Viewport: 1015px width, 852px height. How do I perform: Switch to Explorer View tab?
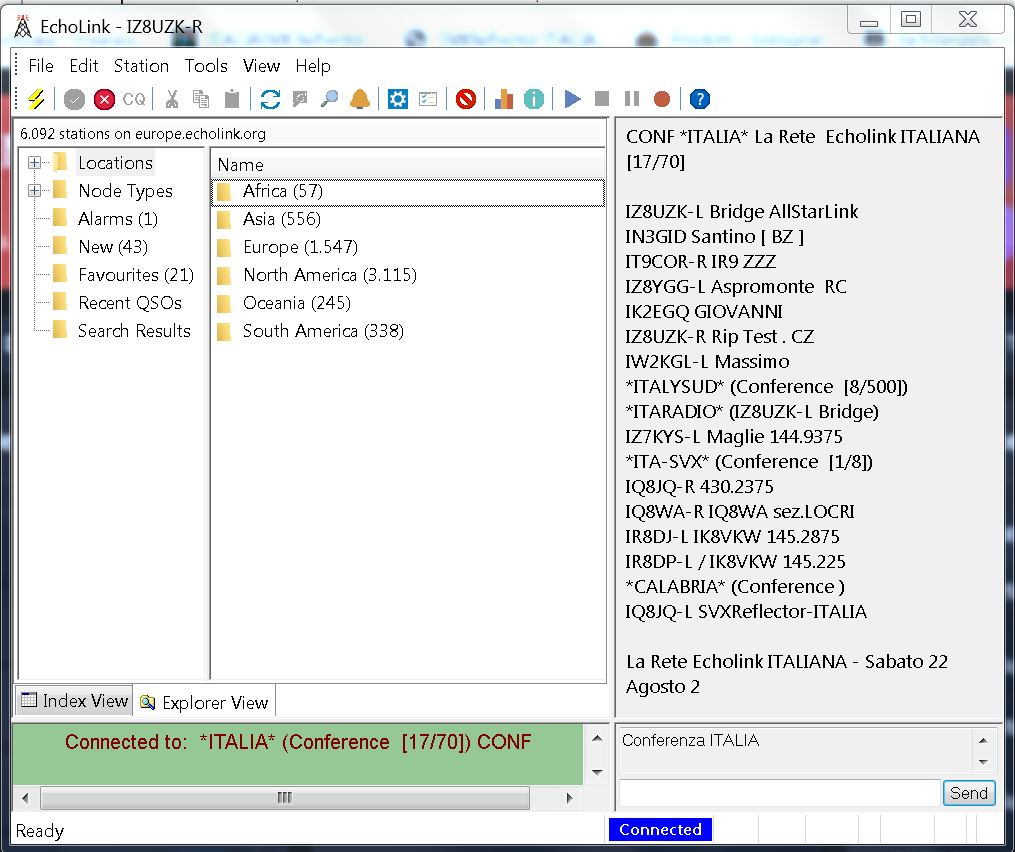[205, 702]
